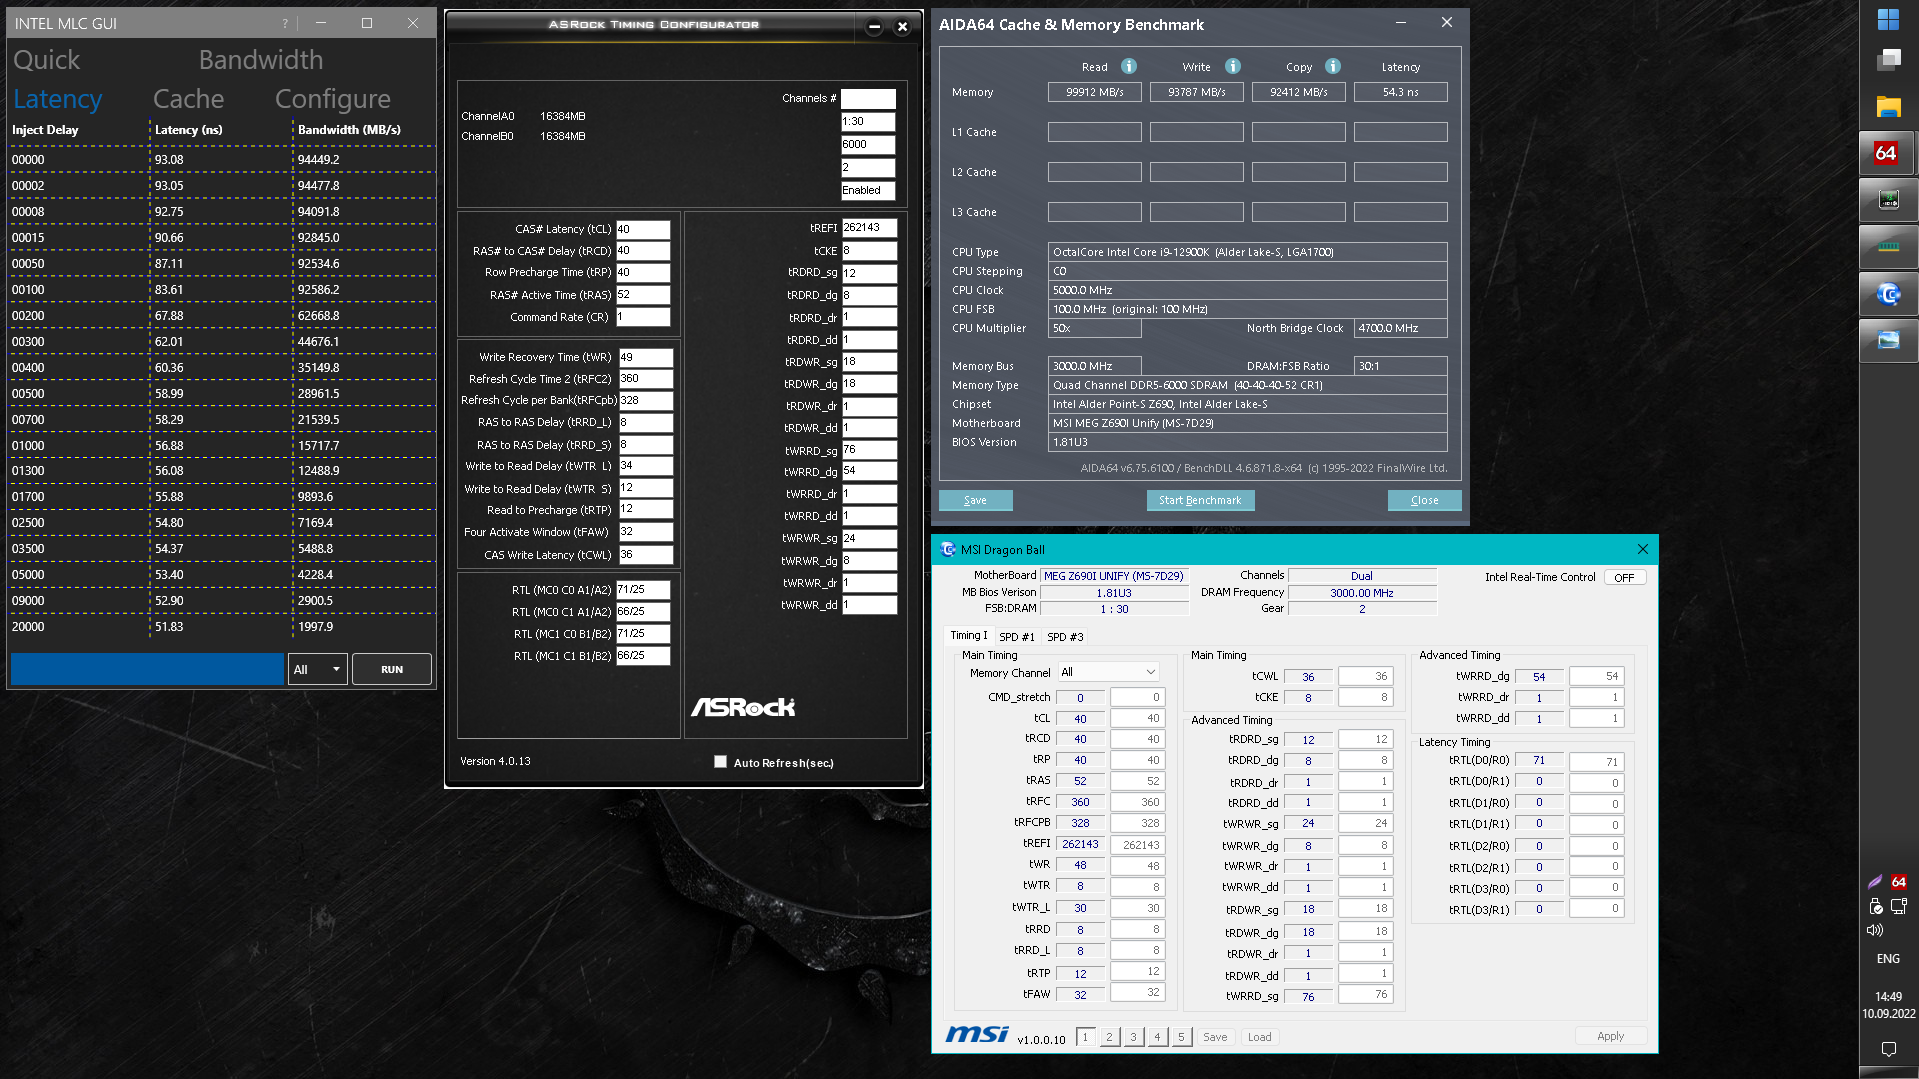Switch to the Bandwidth tab in MLC
Screen dimensions: 1919x1079
pyautogui.click(x=261, y=60)
